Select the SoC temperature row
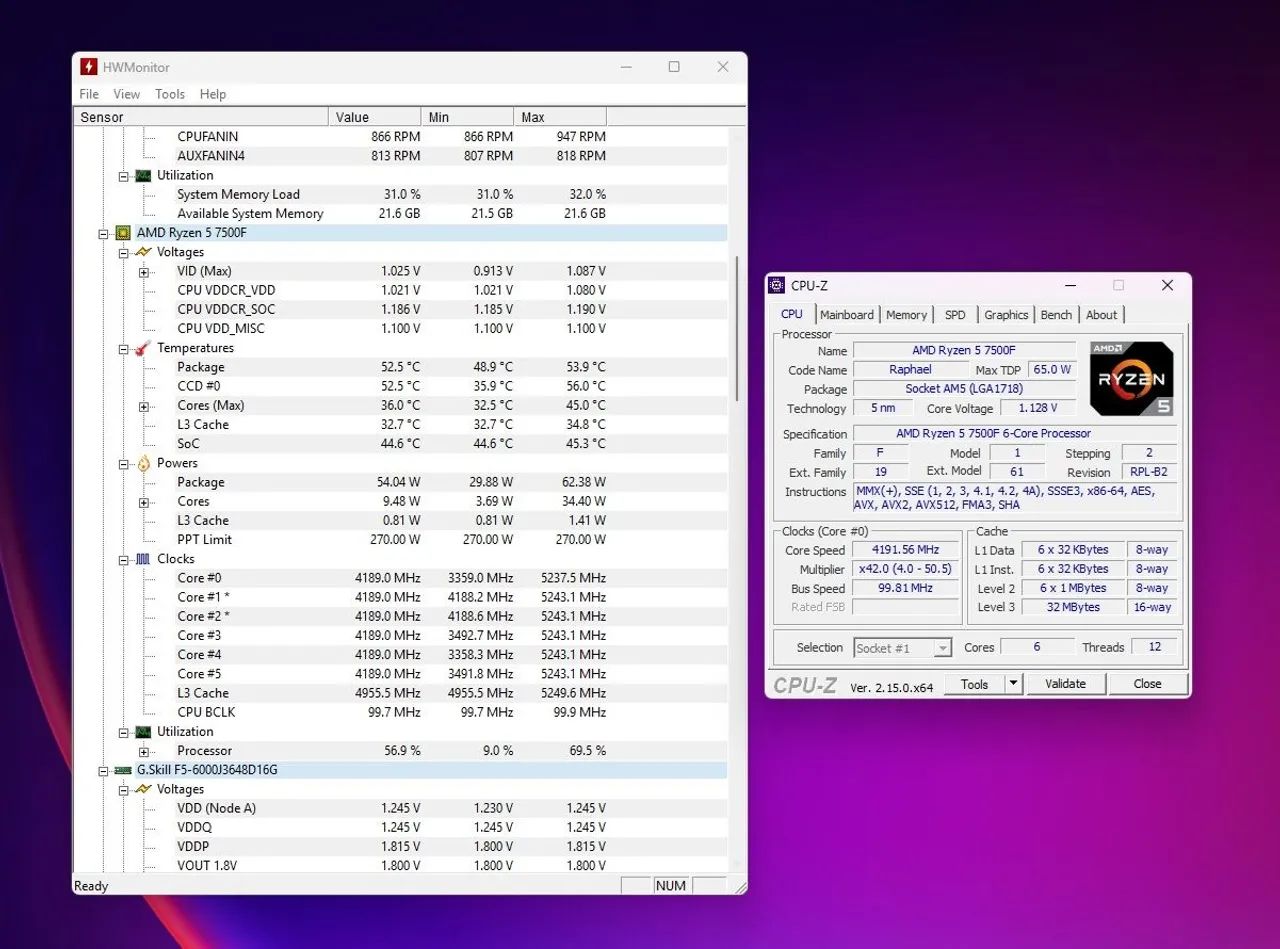This screenshot has height=949, width=1280. click(401, 444)
